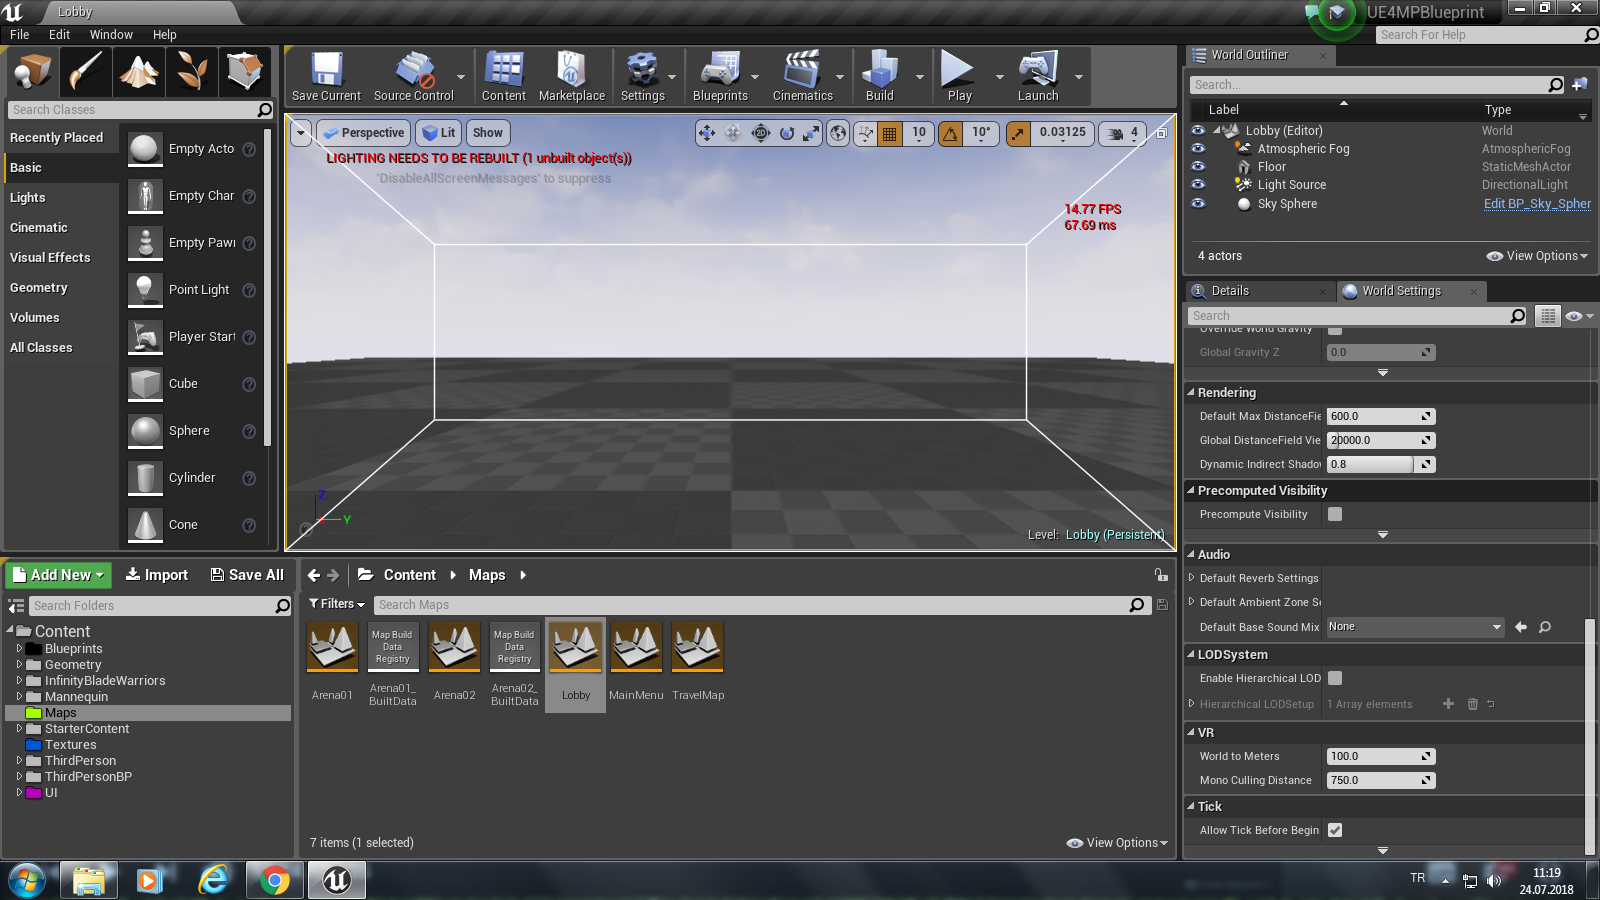Hide the Floor actor with eye icon

tap(1198, 167)
